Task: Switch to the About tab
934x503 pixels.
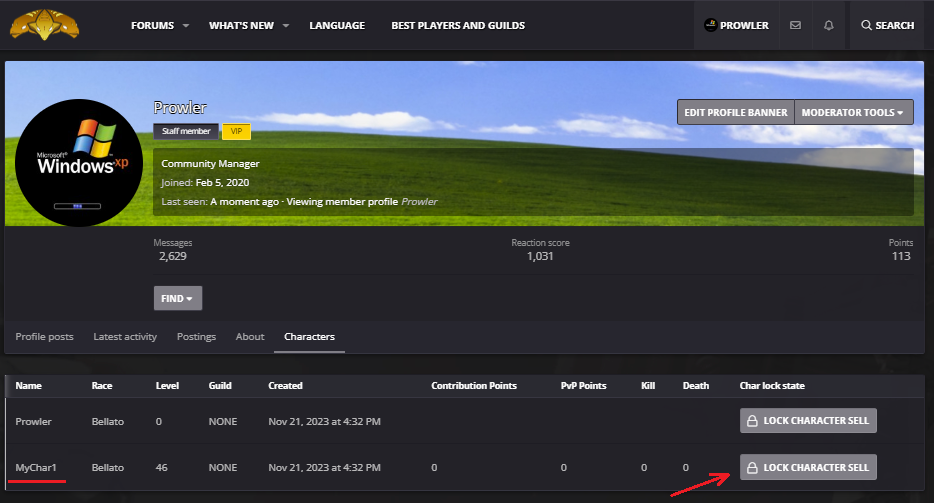Action: point(250,337)
